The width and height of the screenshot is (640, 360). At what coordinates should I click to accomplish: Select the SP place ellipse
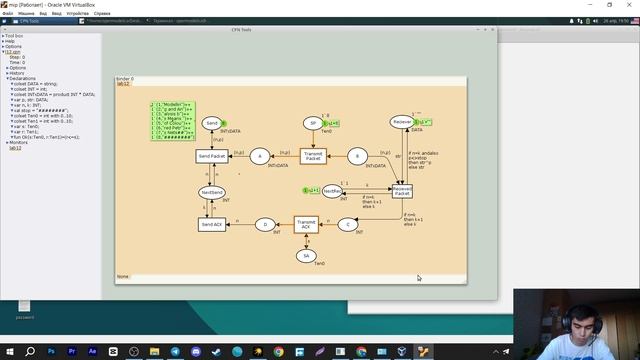[x=313, y=123]
